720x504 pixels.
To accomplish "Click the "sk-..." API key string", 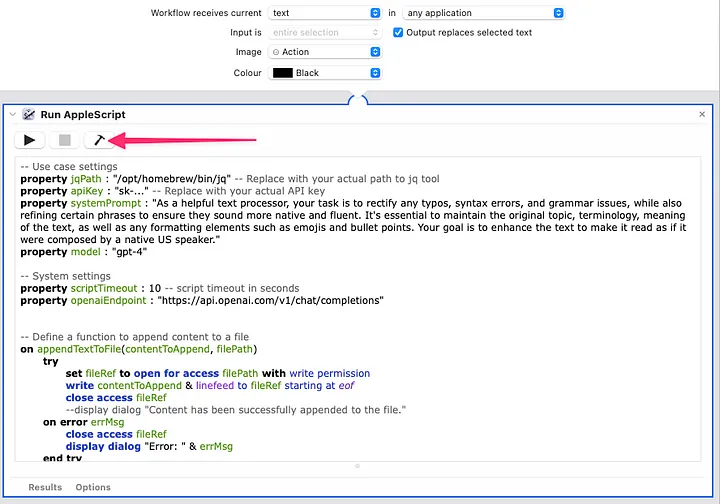I will pos(131,191).
